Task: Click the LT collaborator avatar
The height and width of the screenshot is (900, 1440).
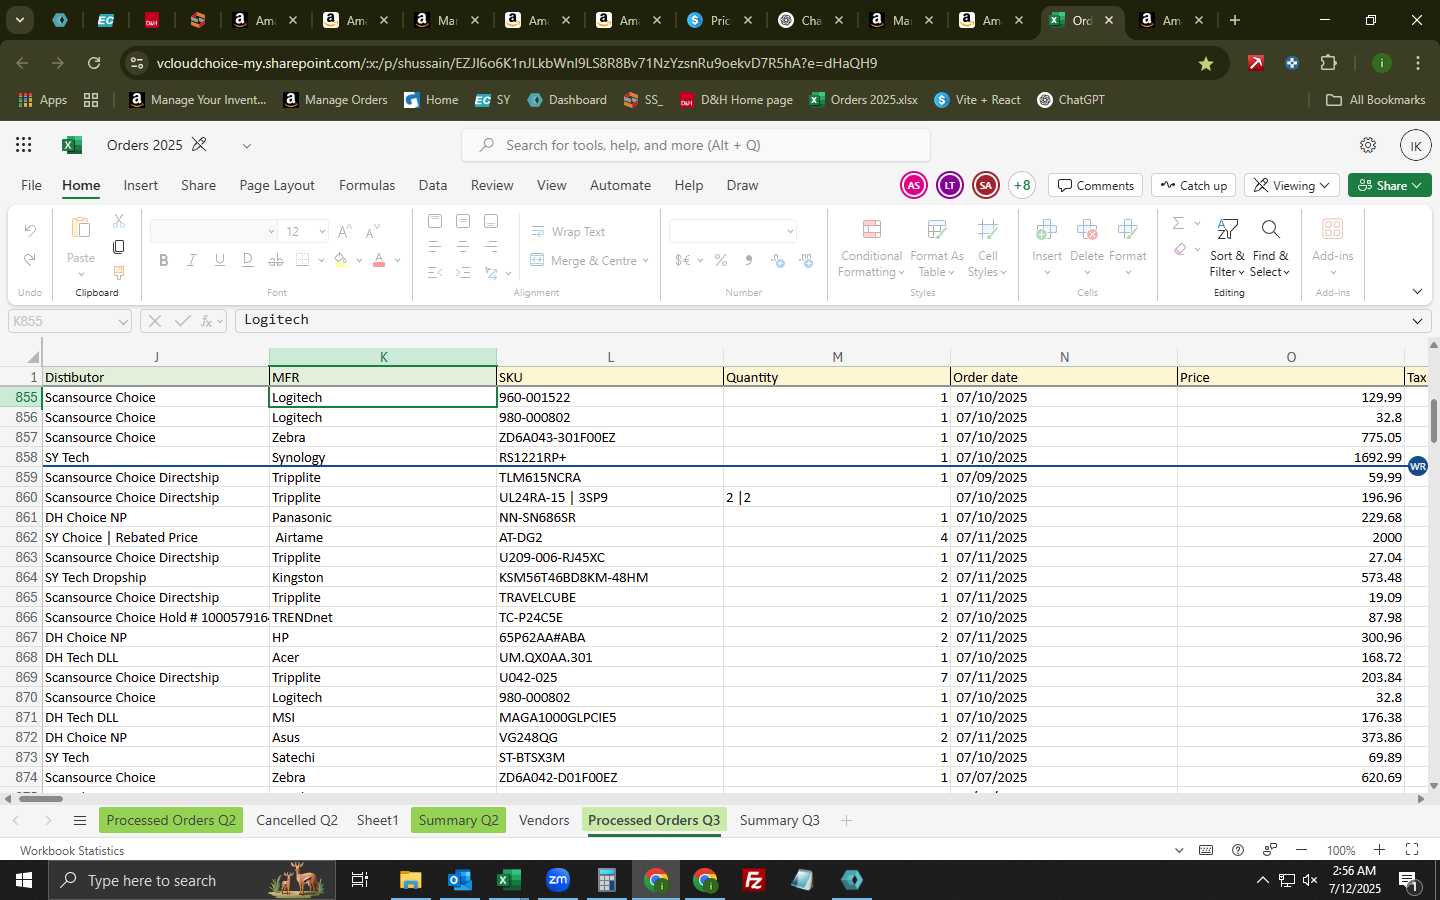Action: (949, 185)
